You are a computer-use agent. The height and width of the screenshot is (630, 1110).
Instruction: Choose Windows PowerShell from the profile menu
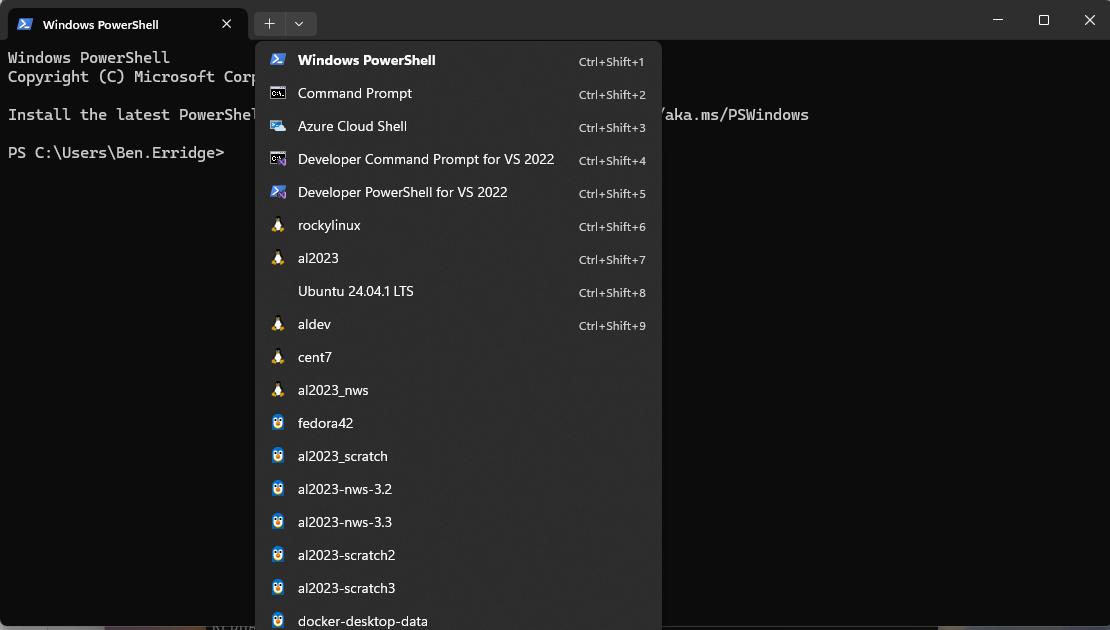click(x=366, y=60)
